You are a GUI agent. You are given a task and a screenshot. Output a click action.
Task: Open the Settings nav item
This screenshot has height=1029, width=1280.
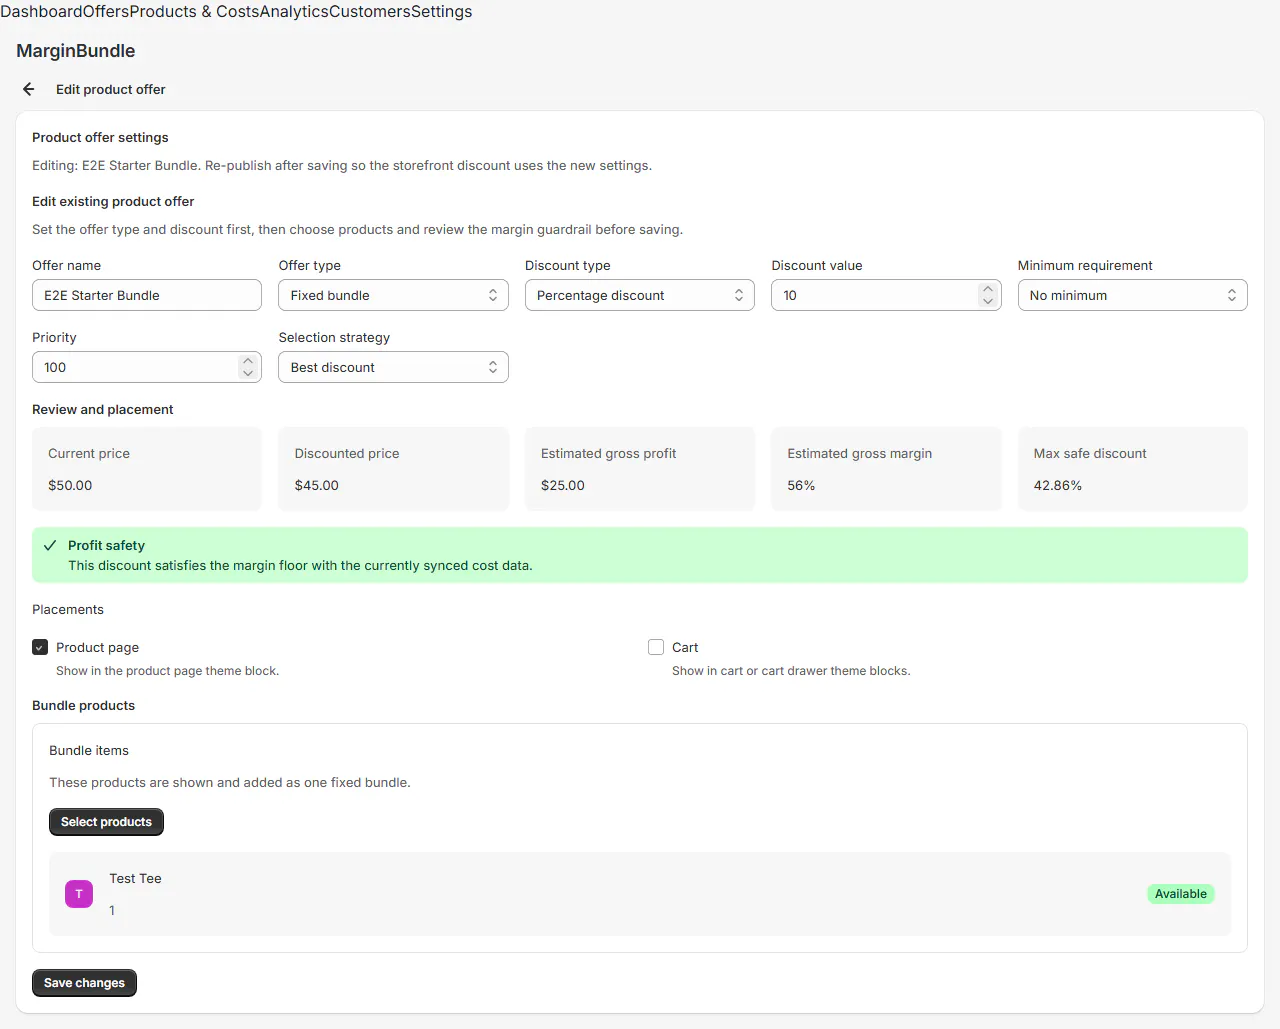click(x=442, y=12)
